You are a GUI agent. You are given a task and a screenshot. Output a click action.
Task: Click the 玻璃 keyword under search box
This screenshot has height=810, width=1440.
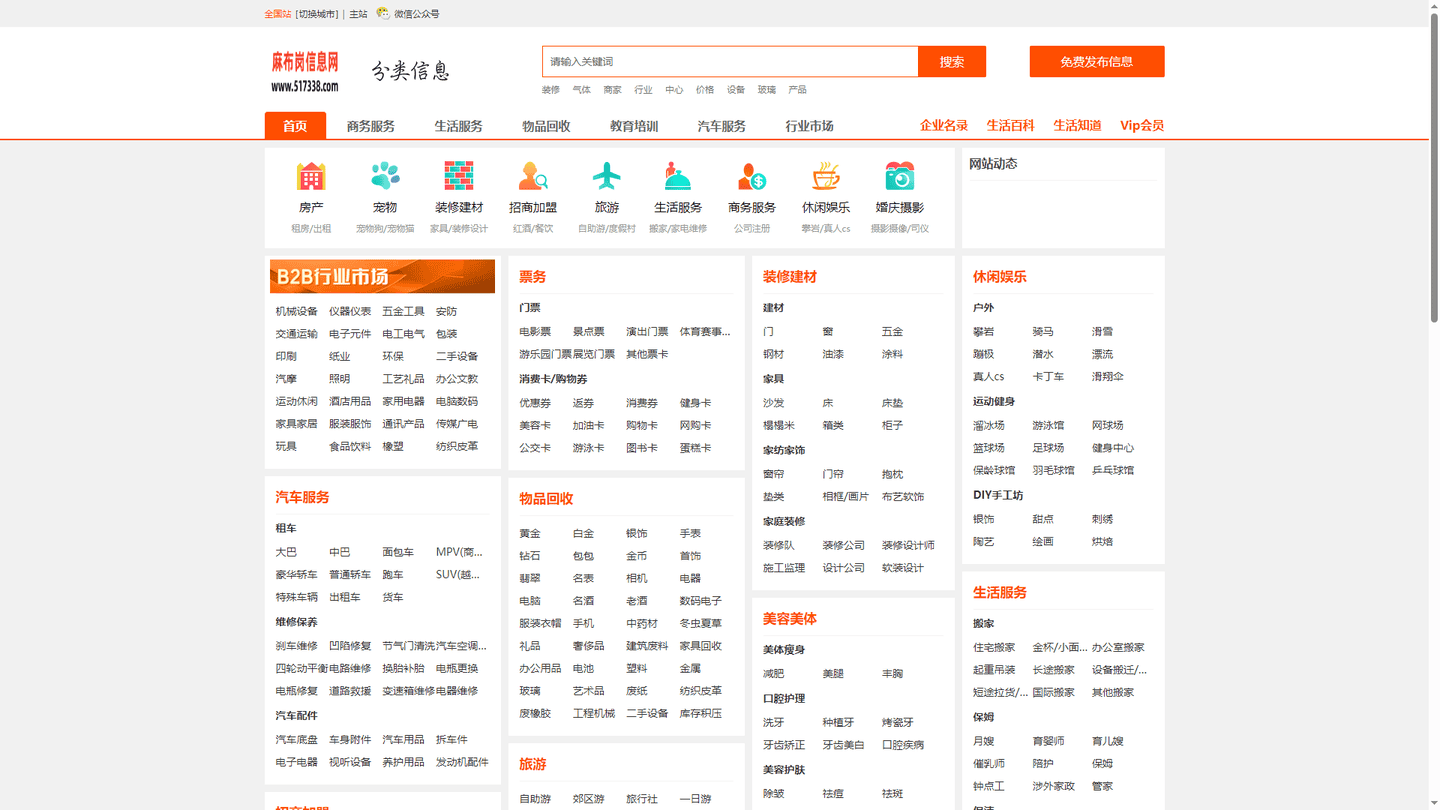(x=766, y=90)
